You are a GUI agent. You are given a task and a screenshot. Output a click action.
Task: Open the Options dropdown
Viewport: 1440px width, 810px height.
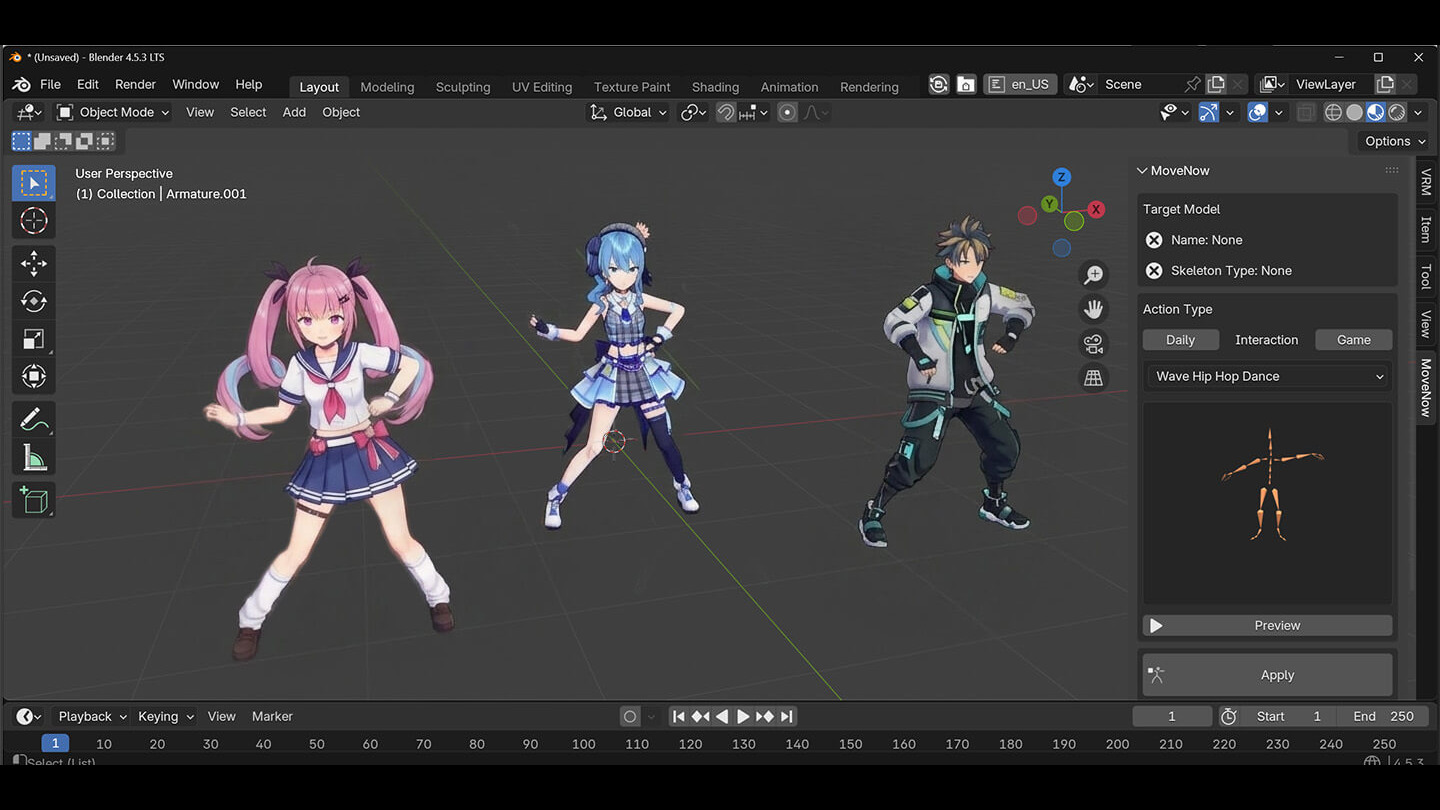[1395, 141]
